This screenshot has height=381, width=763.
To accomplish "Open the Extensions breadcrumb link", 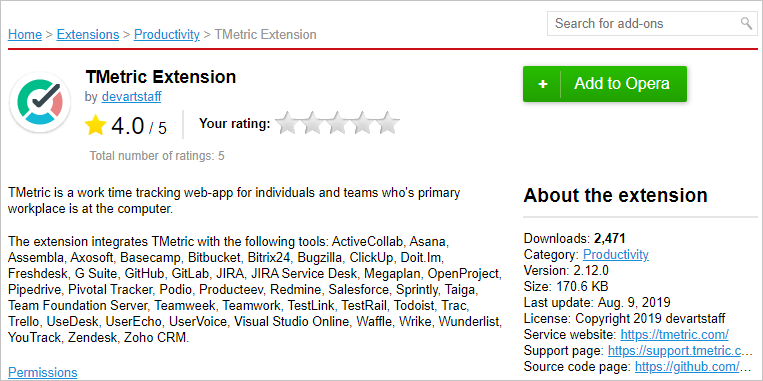I will [x=88, y=35].
